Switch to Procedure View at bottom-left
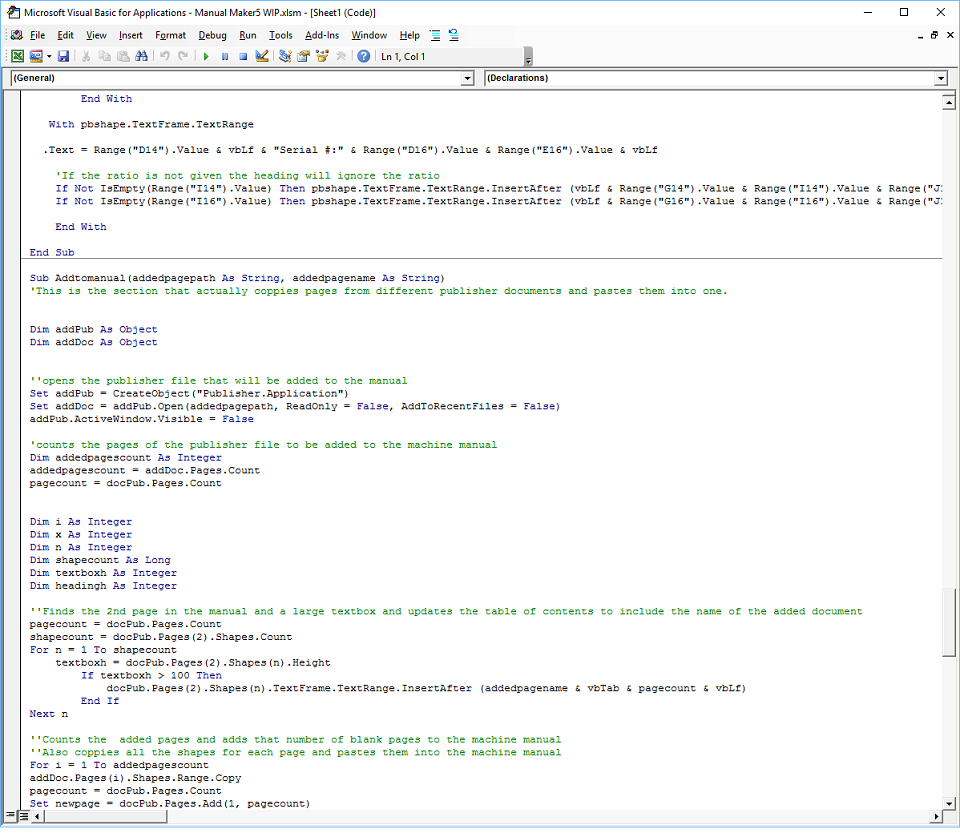Screen dimensions: 960x833 point(9,817)
